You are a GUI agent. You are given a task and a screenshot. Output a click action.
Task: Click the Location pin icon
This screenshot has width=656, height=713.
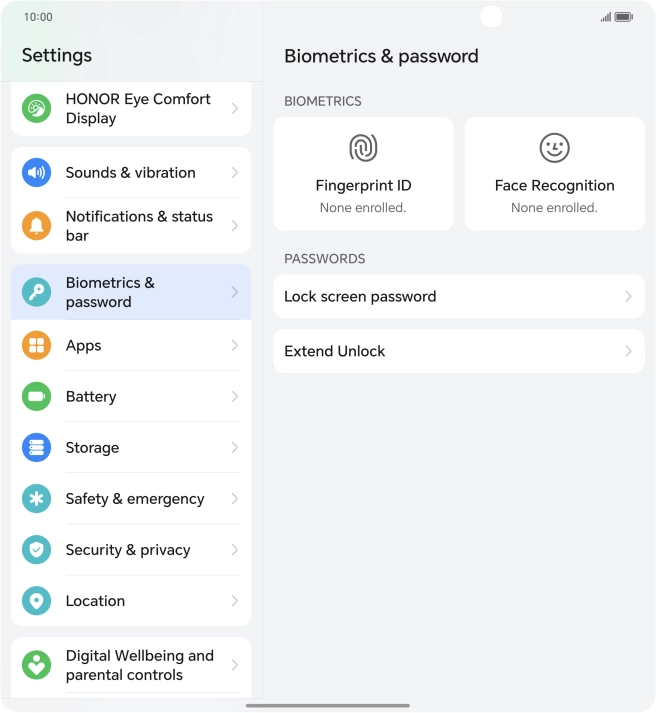click(x=37, y=600)
